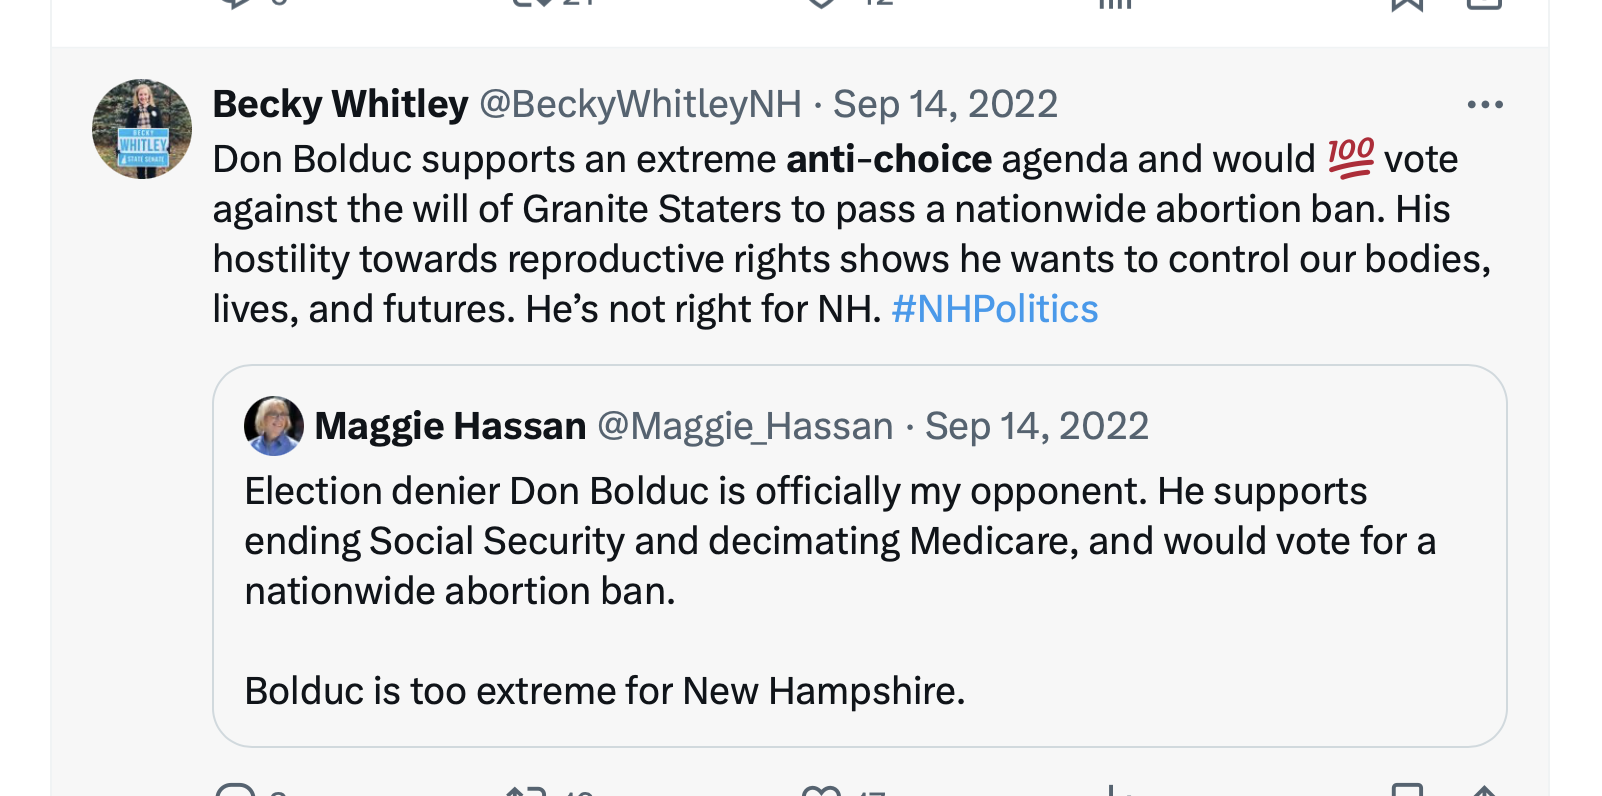Click the heart icon of the tweet above
The height and width of the screenshot is (796, 1602).
[x=821, y=3]
